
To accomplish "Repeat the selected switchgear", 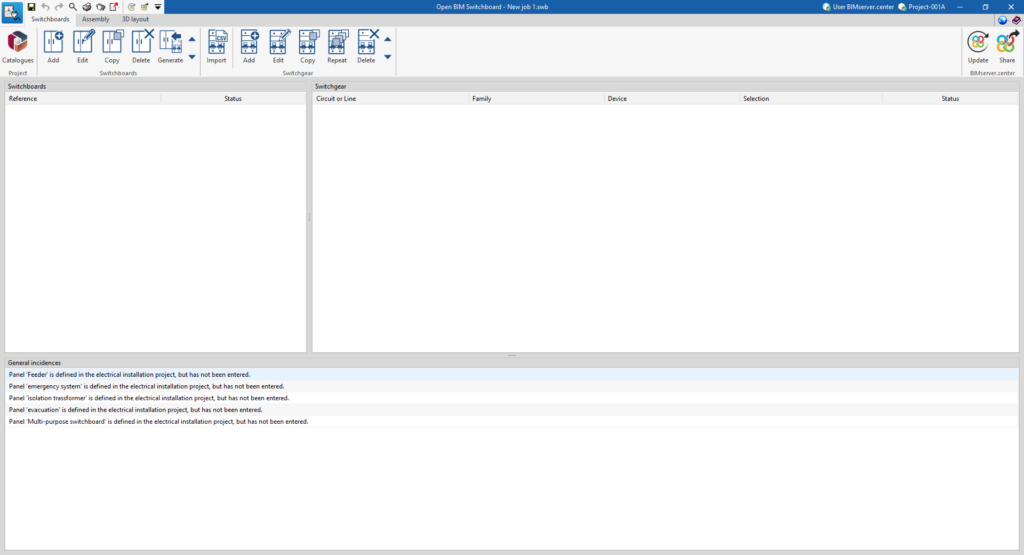I will pos(337,47).
